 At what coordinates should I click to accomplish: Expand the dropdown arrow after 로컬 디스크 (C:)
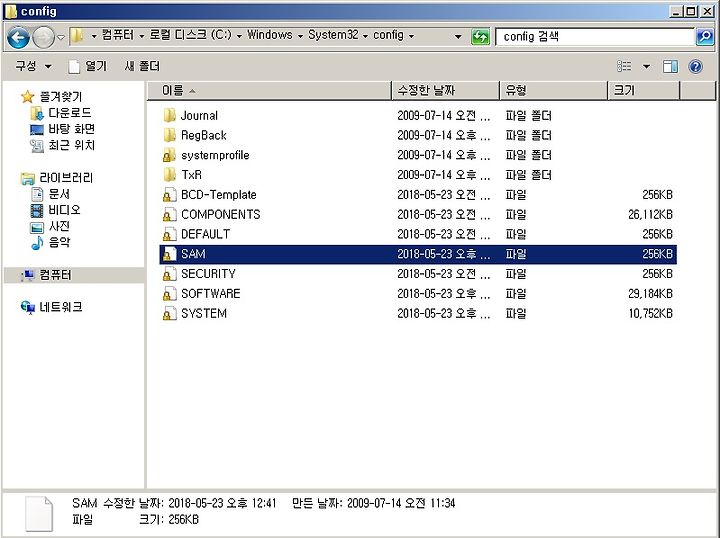239,36
